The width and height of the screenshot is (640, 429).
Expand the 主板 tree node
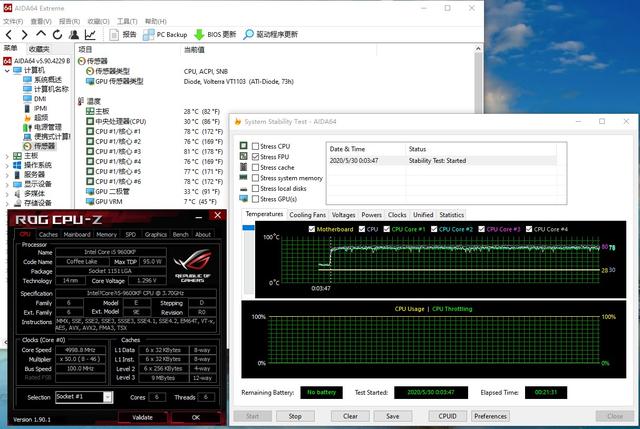click(x=7, y=156)
